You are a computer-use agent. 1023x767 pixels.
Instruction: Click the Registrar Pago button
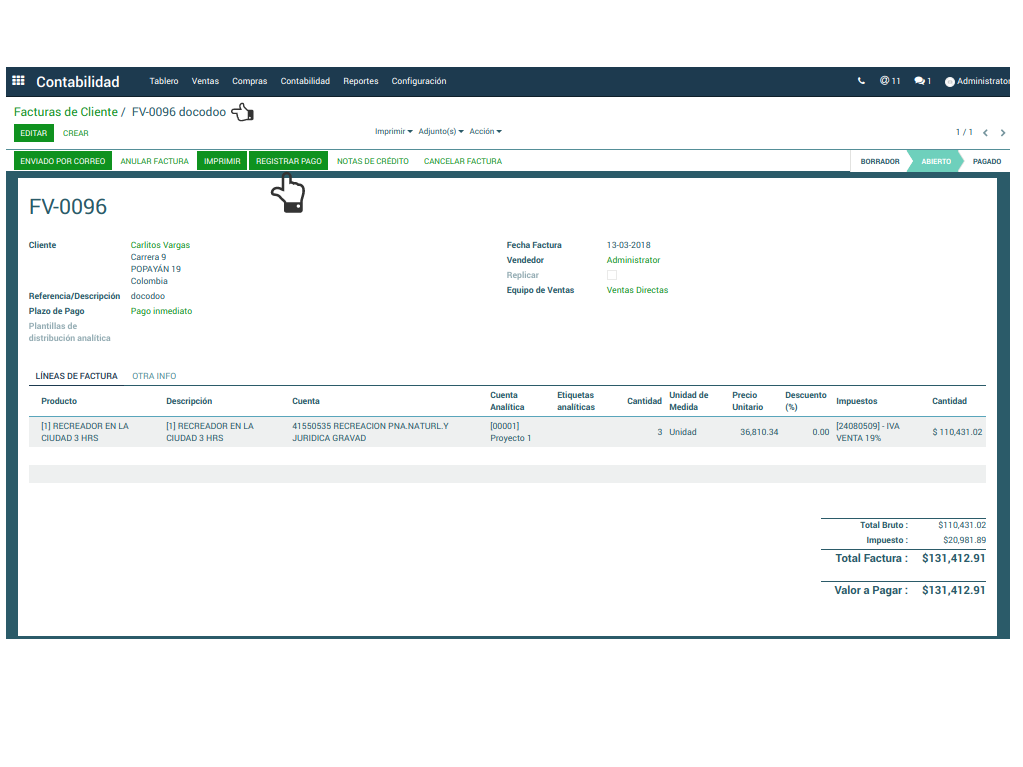coord(288,161)
